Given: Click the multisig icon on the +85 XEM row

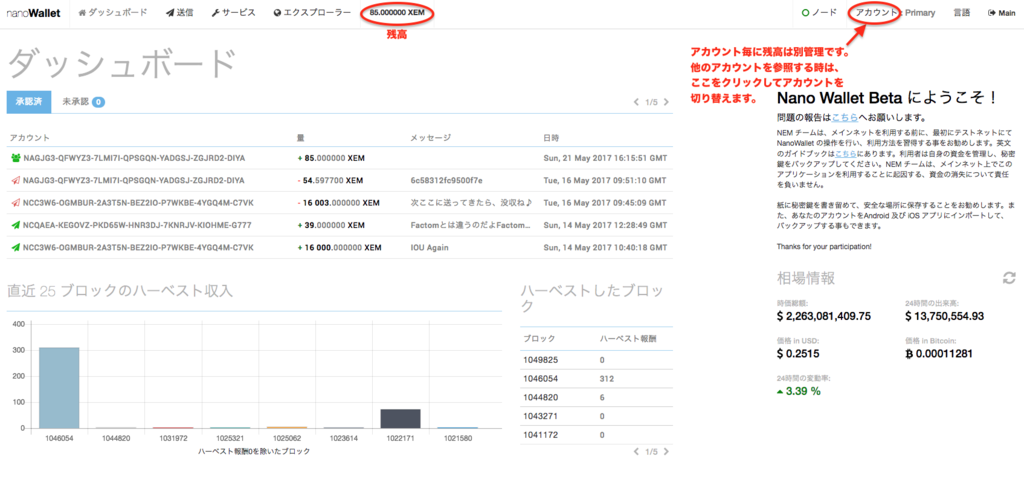Looking at the screenshot, I should 16,158.
